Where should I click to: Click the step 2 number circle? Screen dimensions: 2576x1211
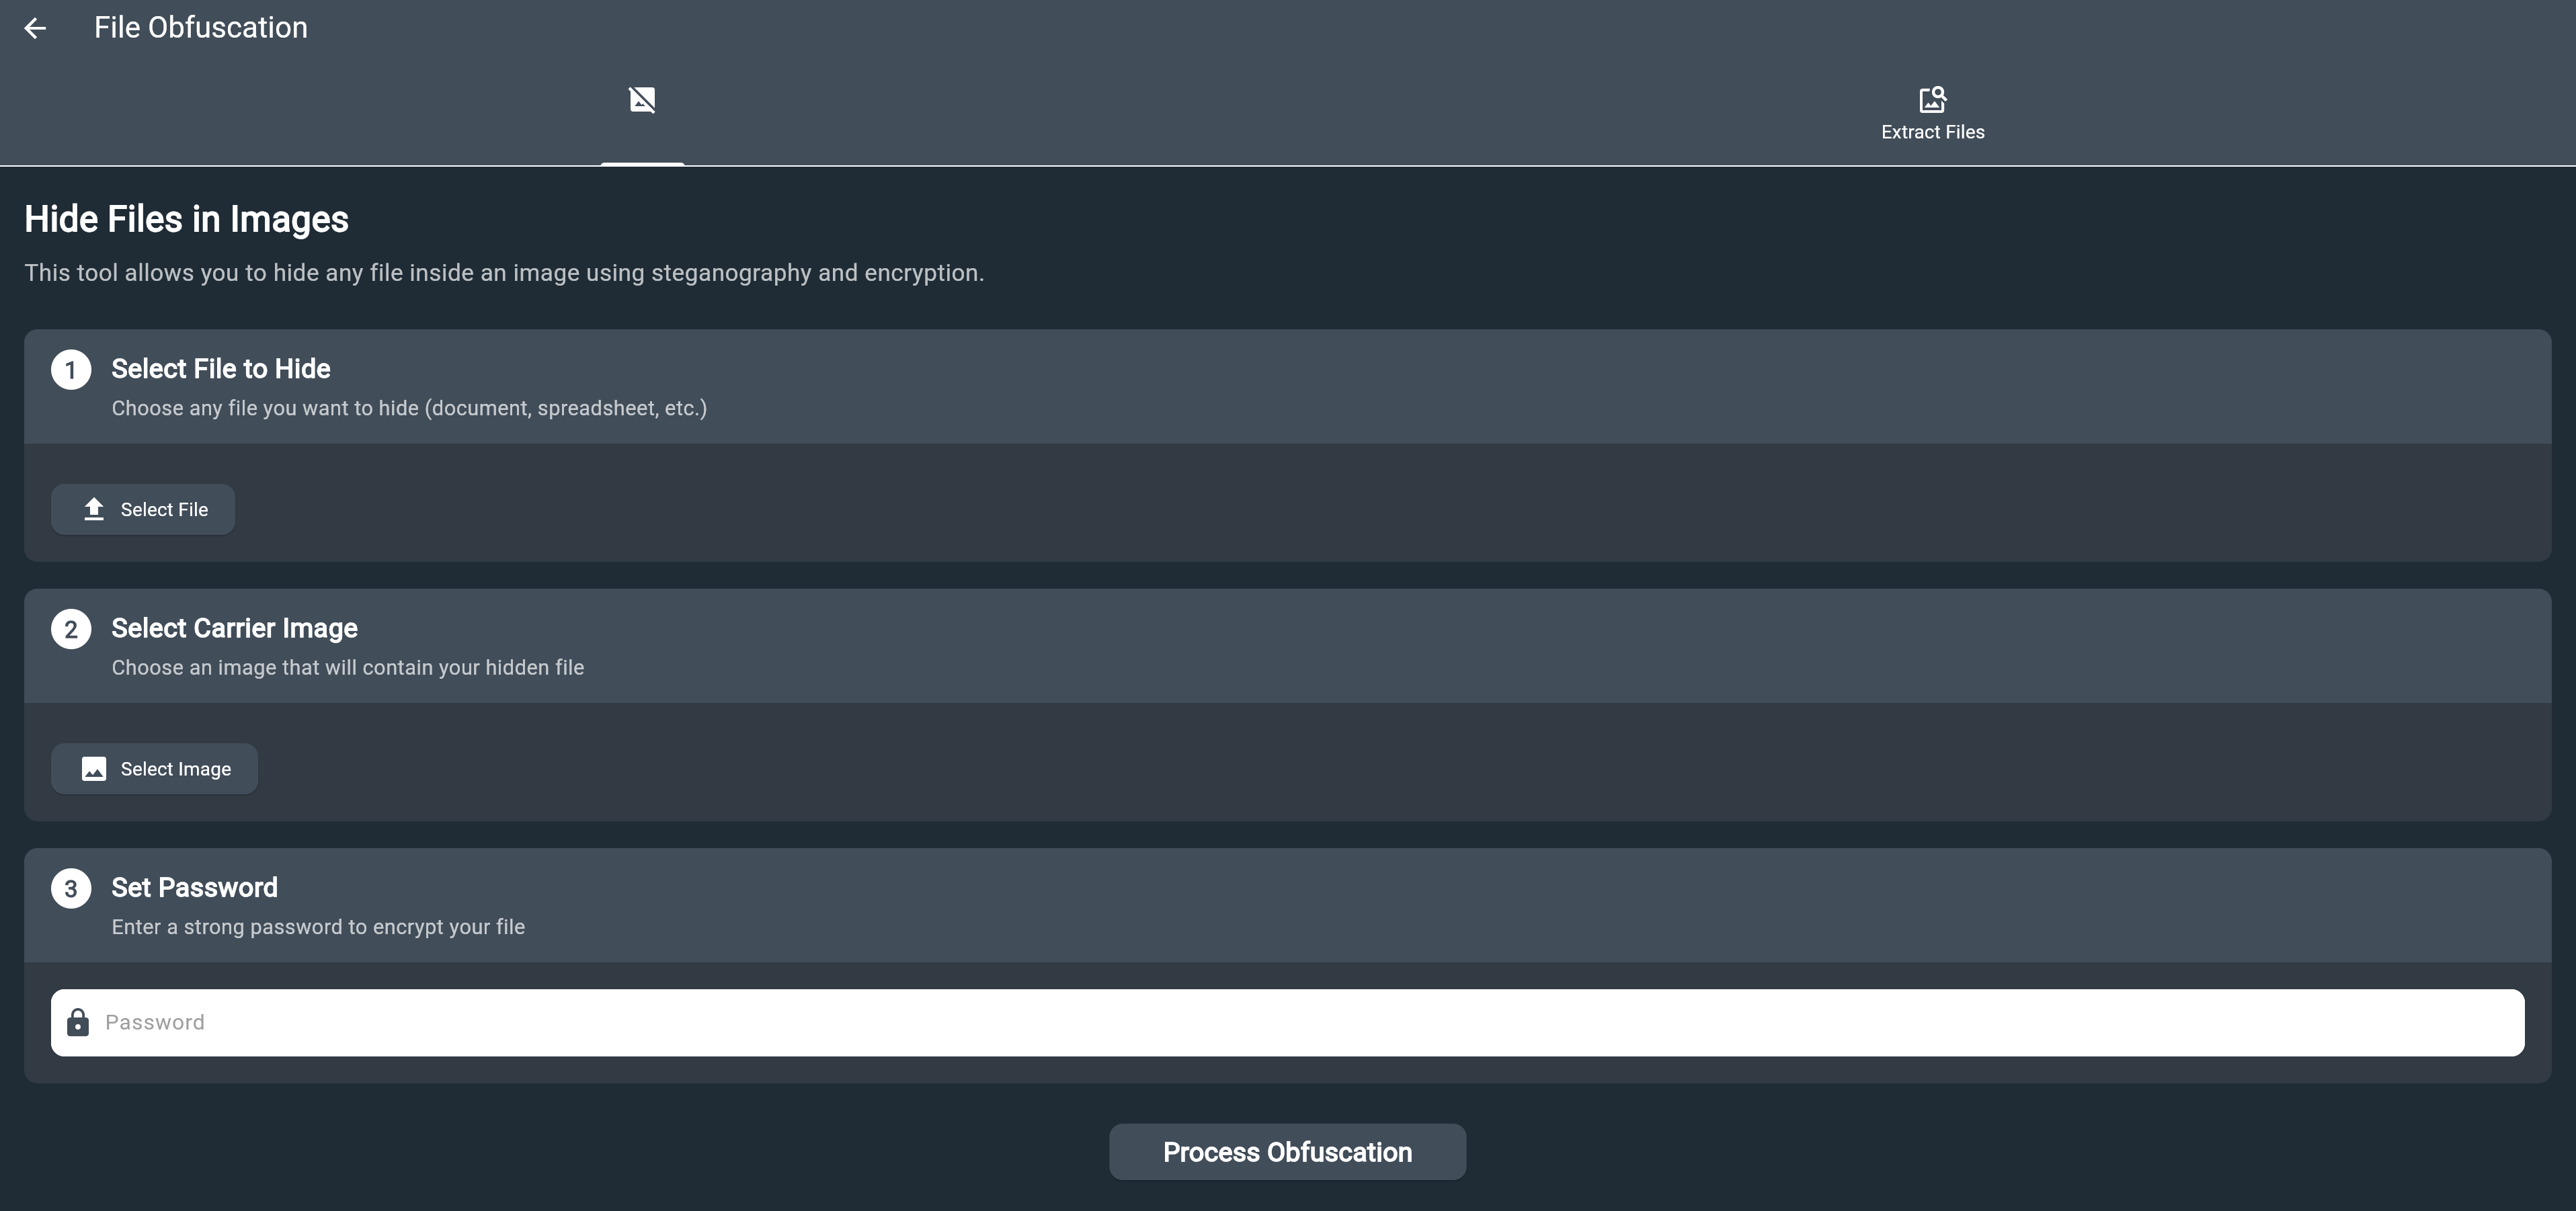pyautogui.click(x=71, y=629)
